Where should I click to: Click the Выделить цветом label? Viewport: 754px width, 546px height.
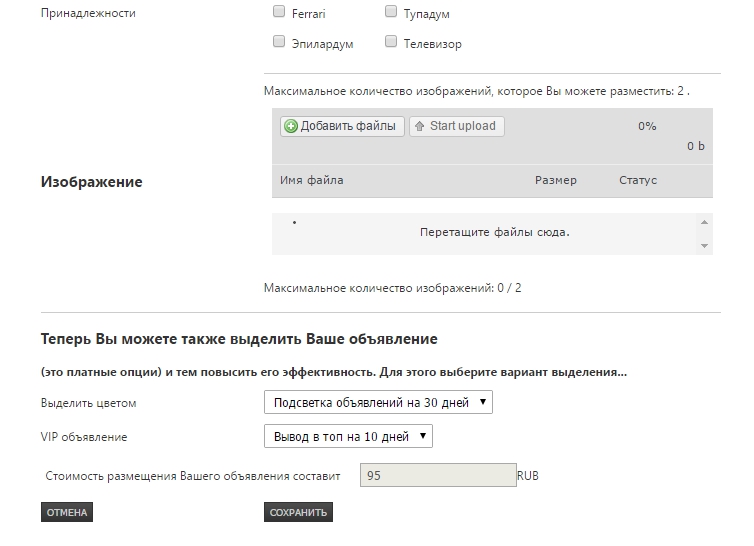tap(89, 403)
